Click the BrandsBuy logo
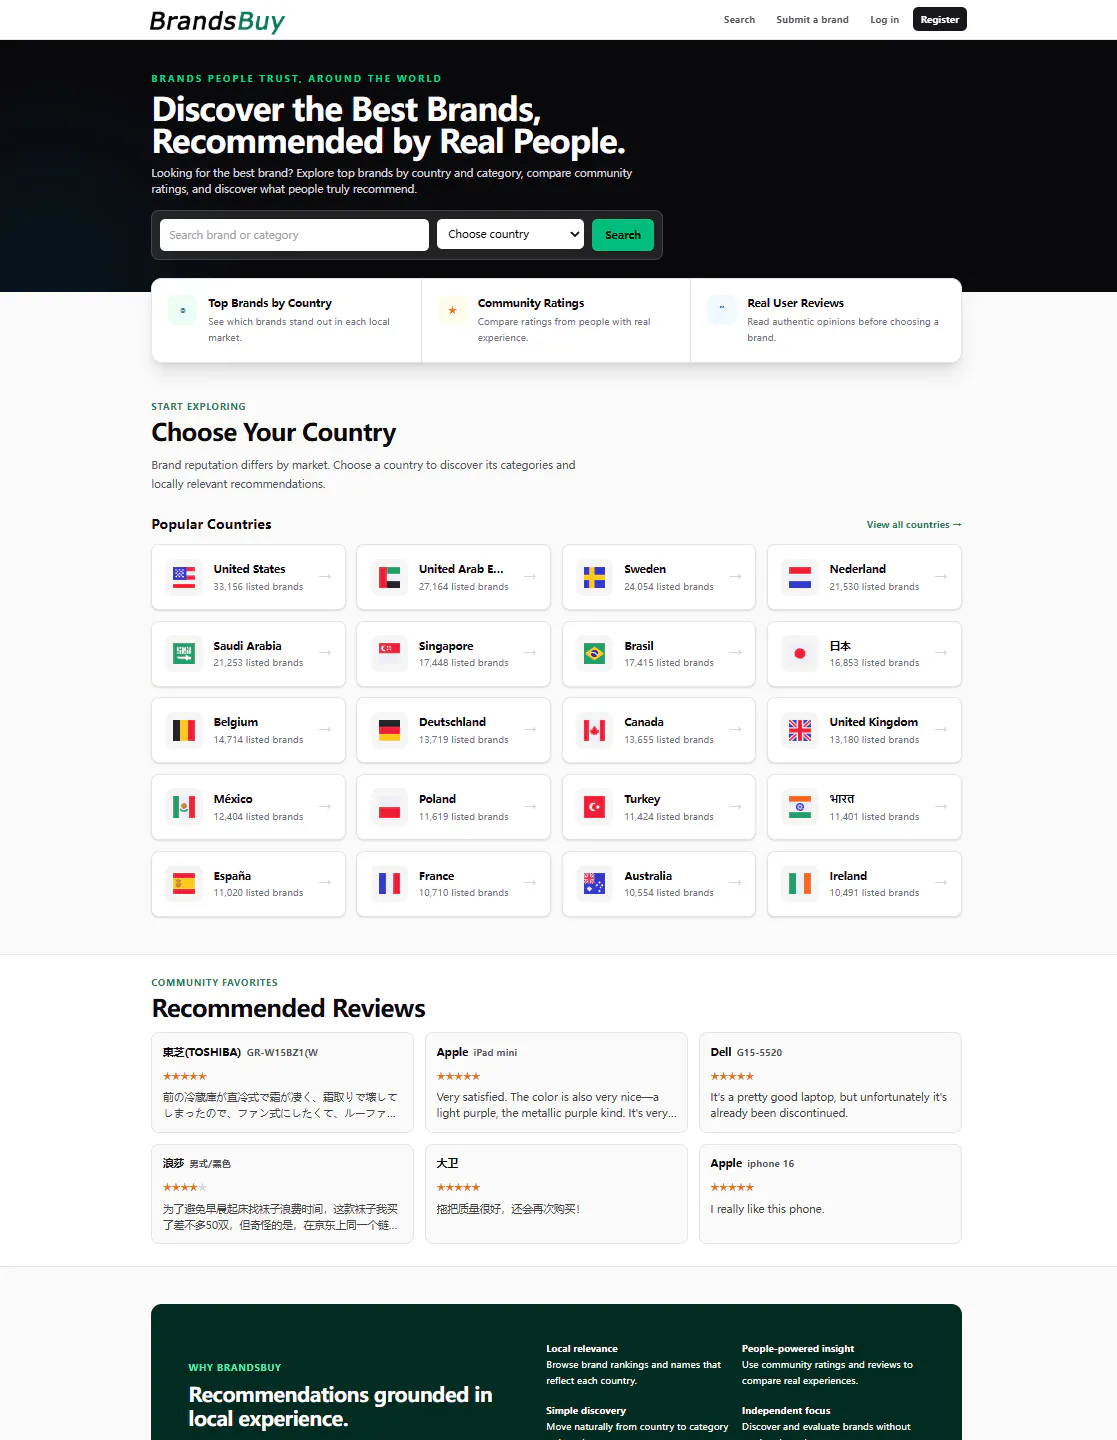Screen dimensions: 1117x1440 point(217,21)
